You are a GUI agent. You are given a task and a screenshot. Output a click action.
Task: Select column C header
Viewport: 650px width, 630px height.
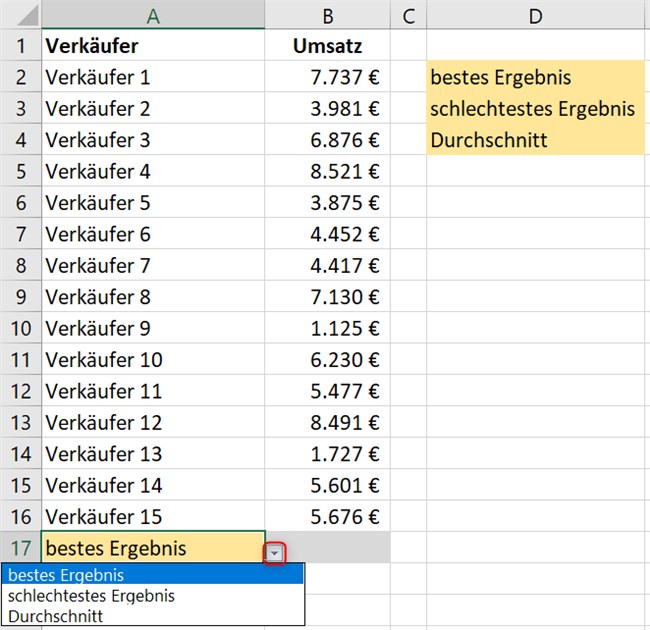(x=408, y=15)
